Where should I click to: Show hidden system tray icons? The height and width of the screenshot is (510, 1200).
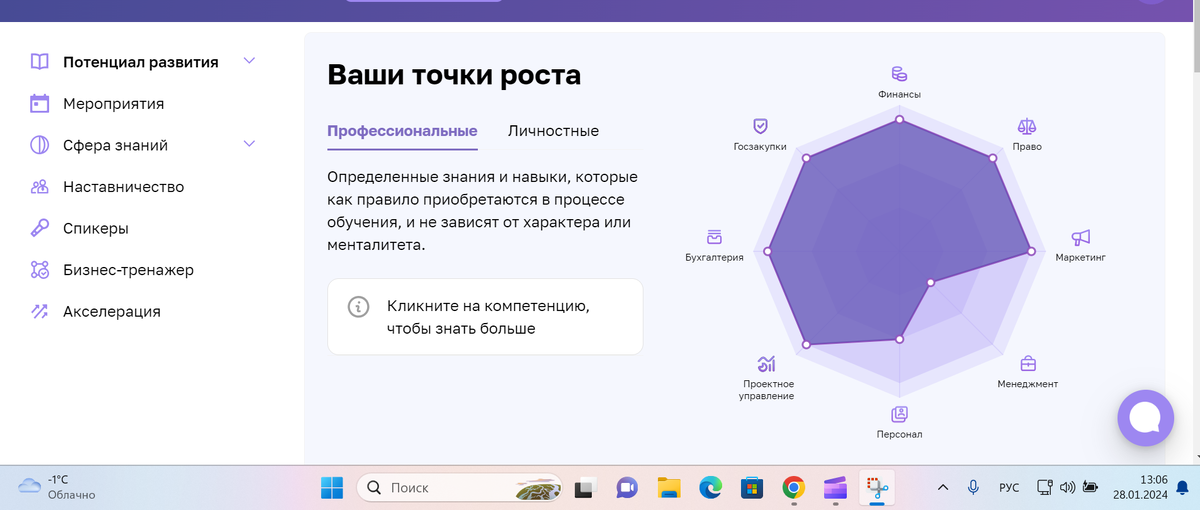point(942,488)
